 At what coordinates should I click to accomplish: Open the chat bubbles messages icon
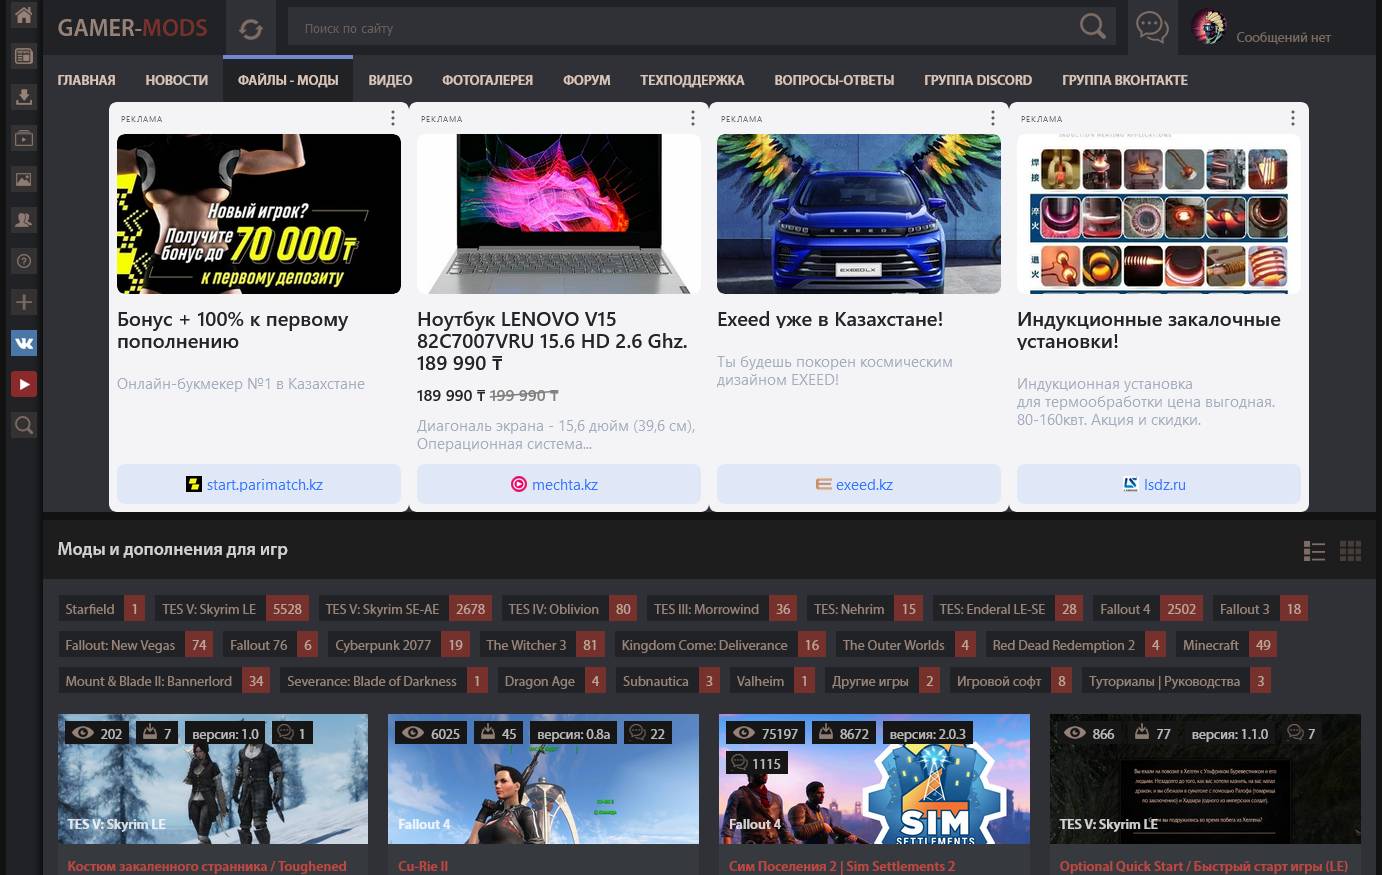click(x=1152, y=28)
